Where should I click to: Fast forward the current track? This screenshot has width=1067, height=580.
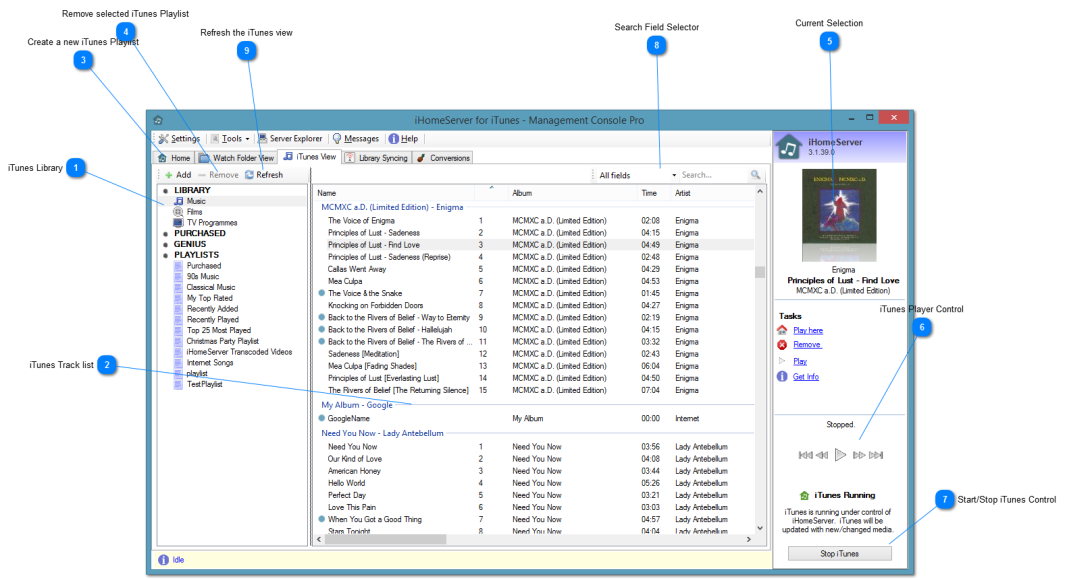tap(859, 455)
